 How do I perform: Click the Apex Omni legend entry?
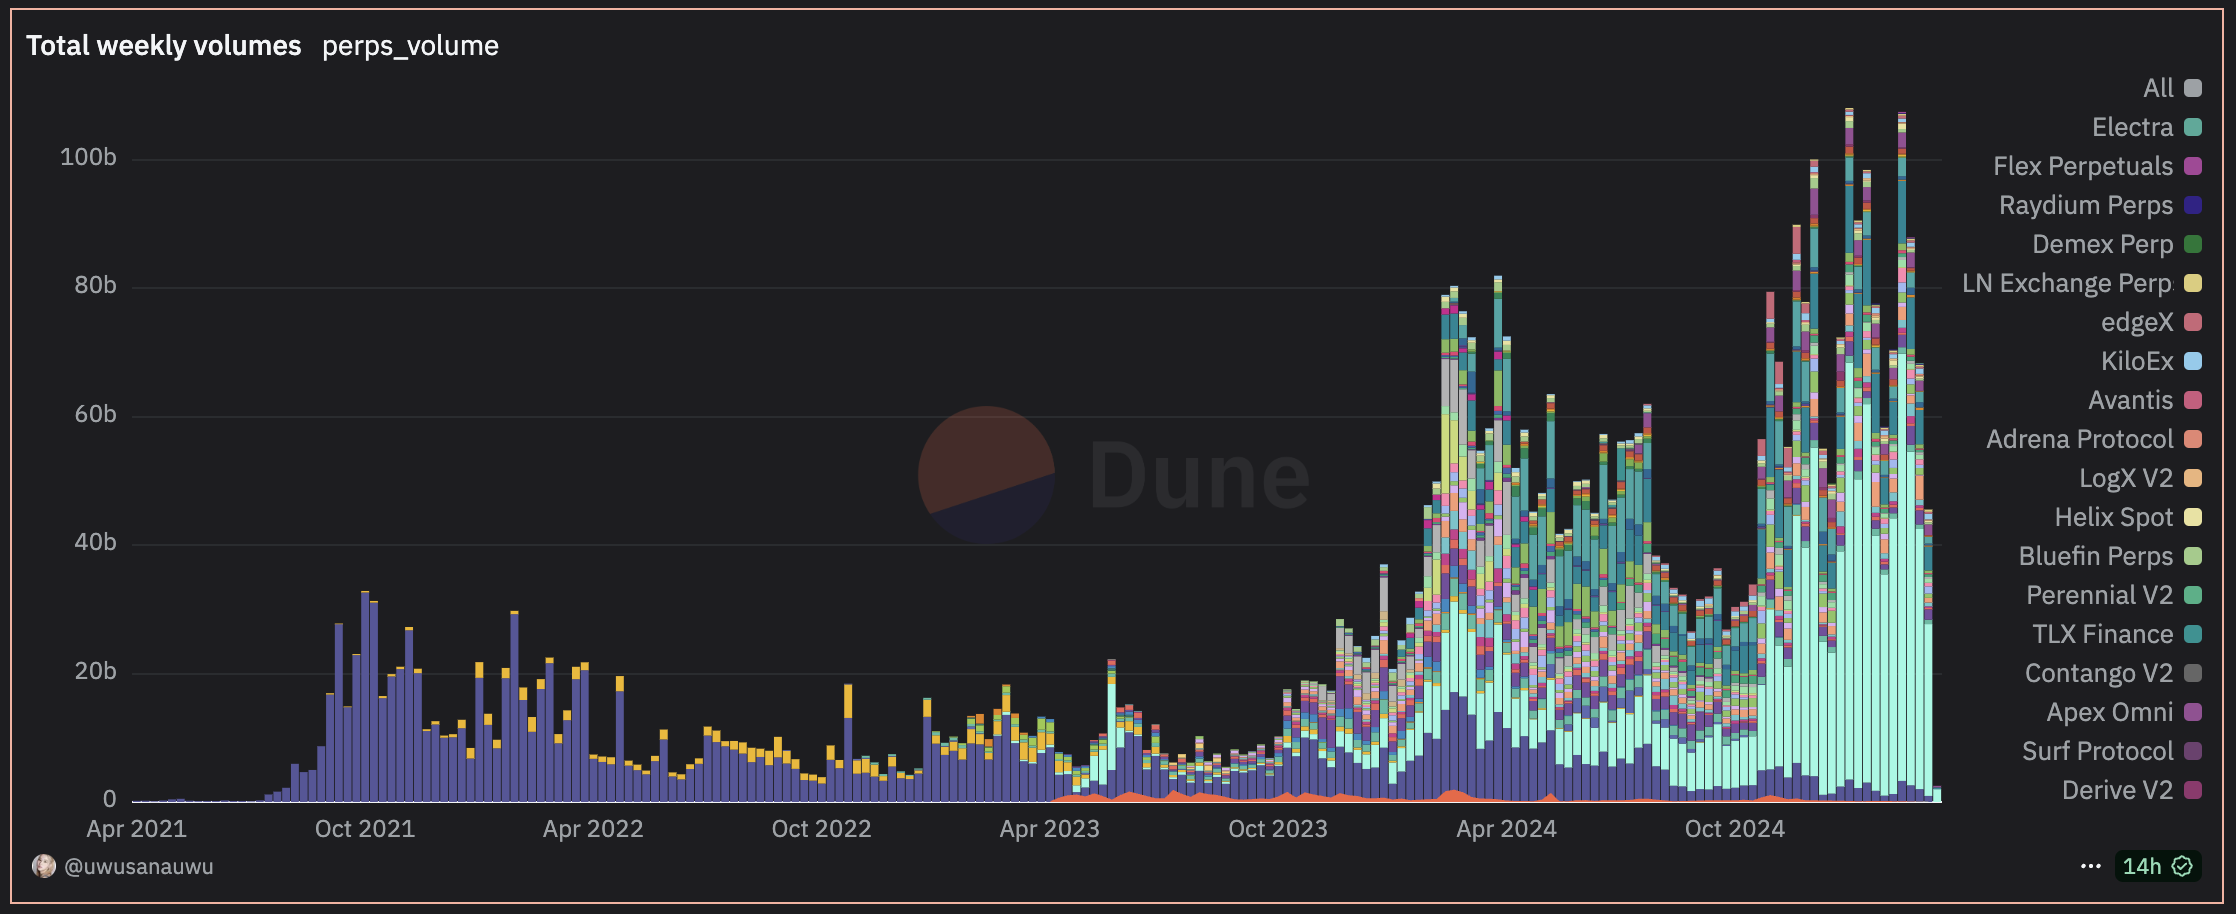pos(2124,712)
